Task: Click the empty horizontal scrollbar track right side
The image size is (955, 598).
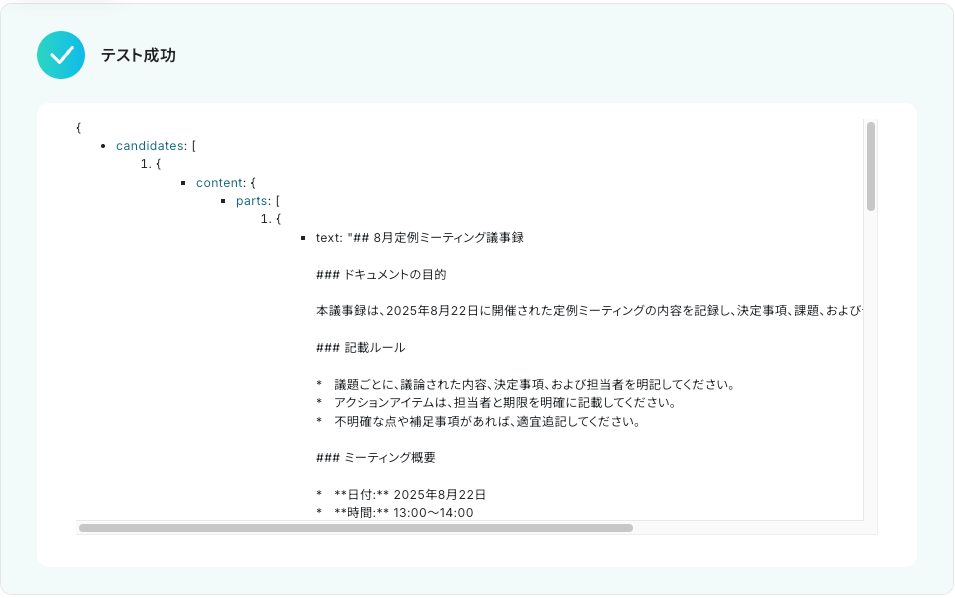Action: [x=748, y=528]
